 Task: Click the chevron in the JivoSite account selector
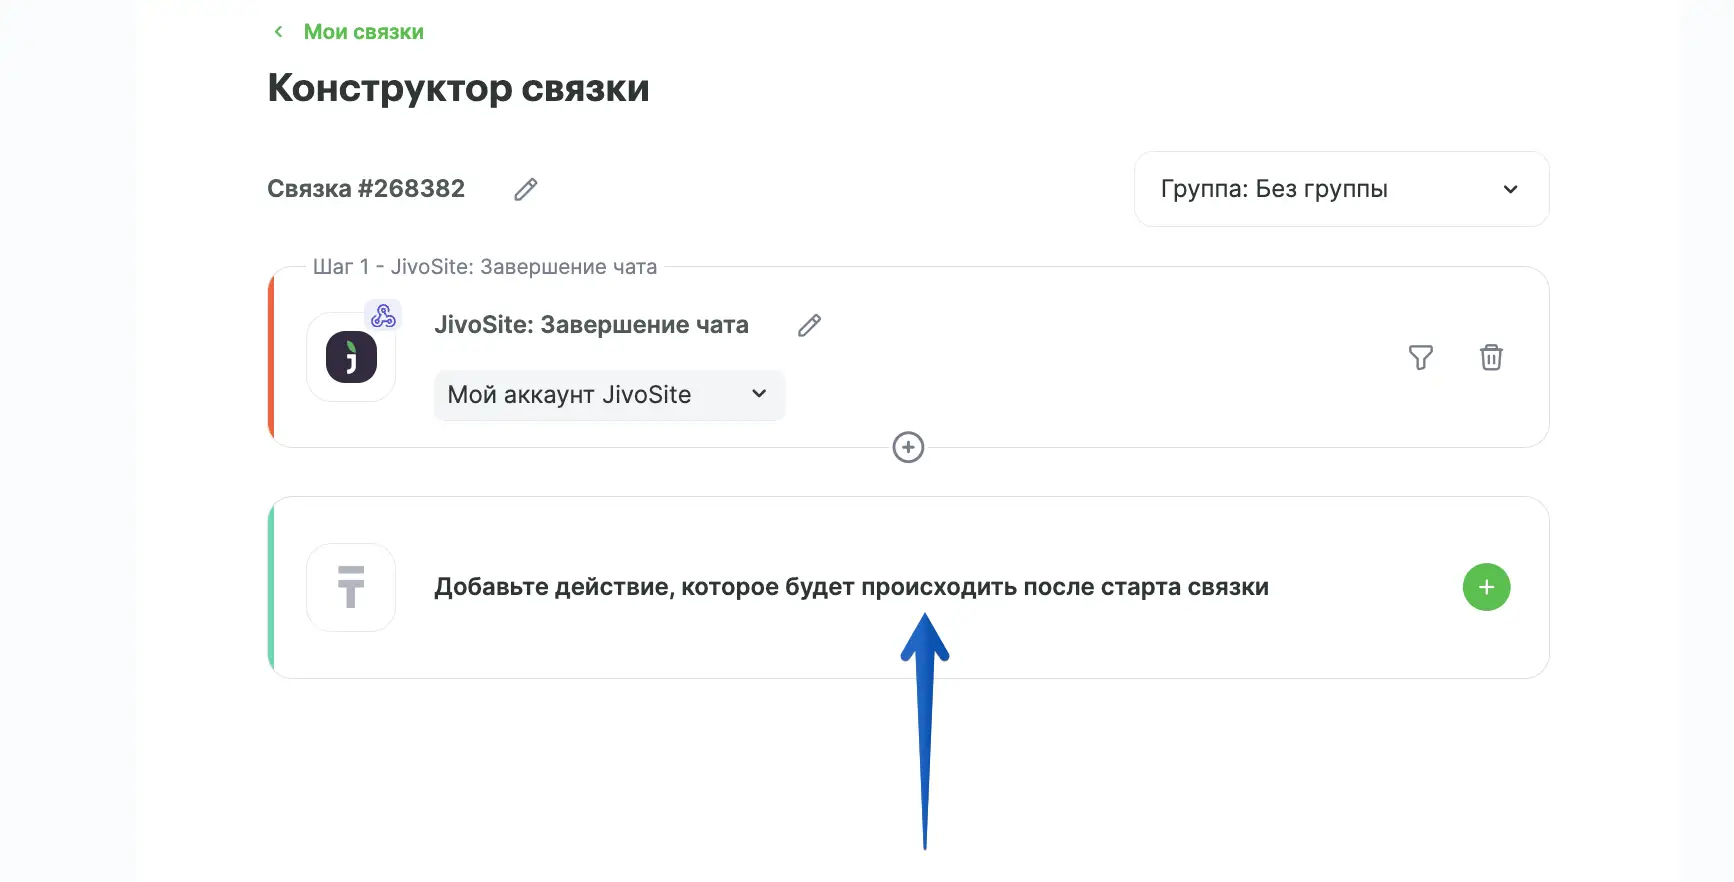pyautogui.click(x=759, y=394)
